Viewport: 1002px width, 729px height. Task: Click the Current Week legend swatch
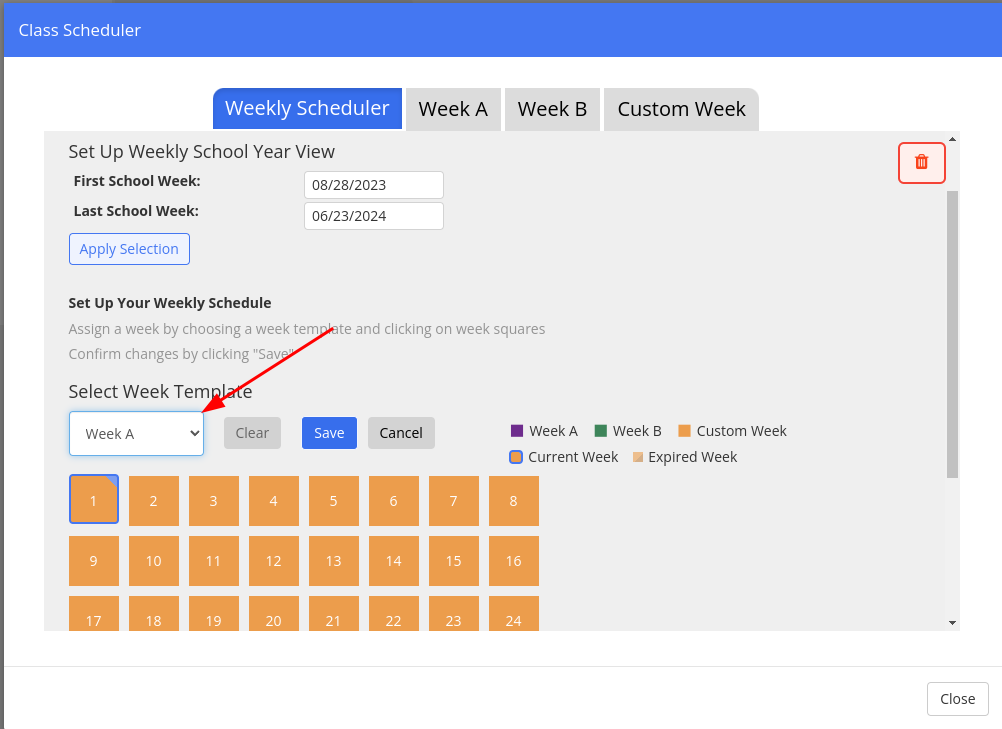click(x=516, y=457)
